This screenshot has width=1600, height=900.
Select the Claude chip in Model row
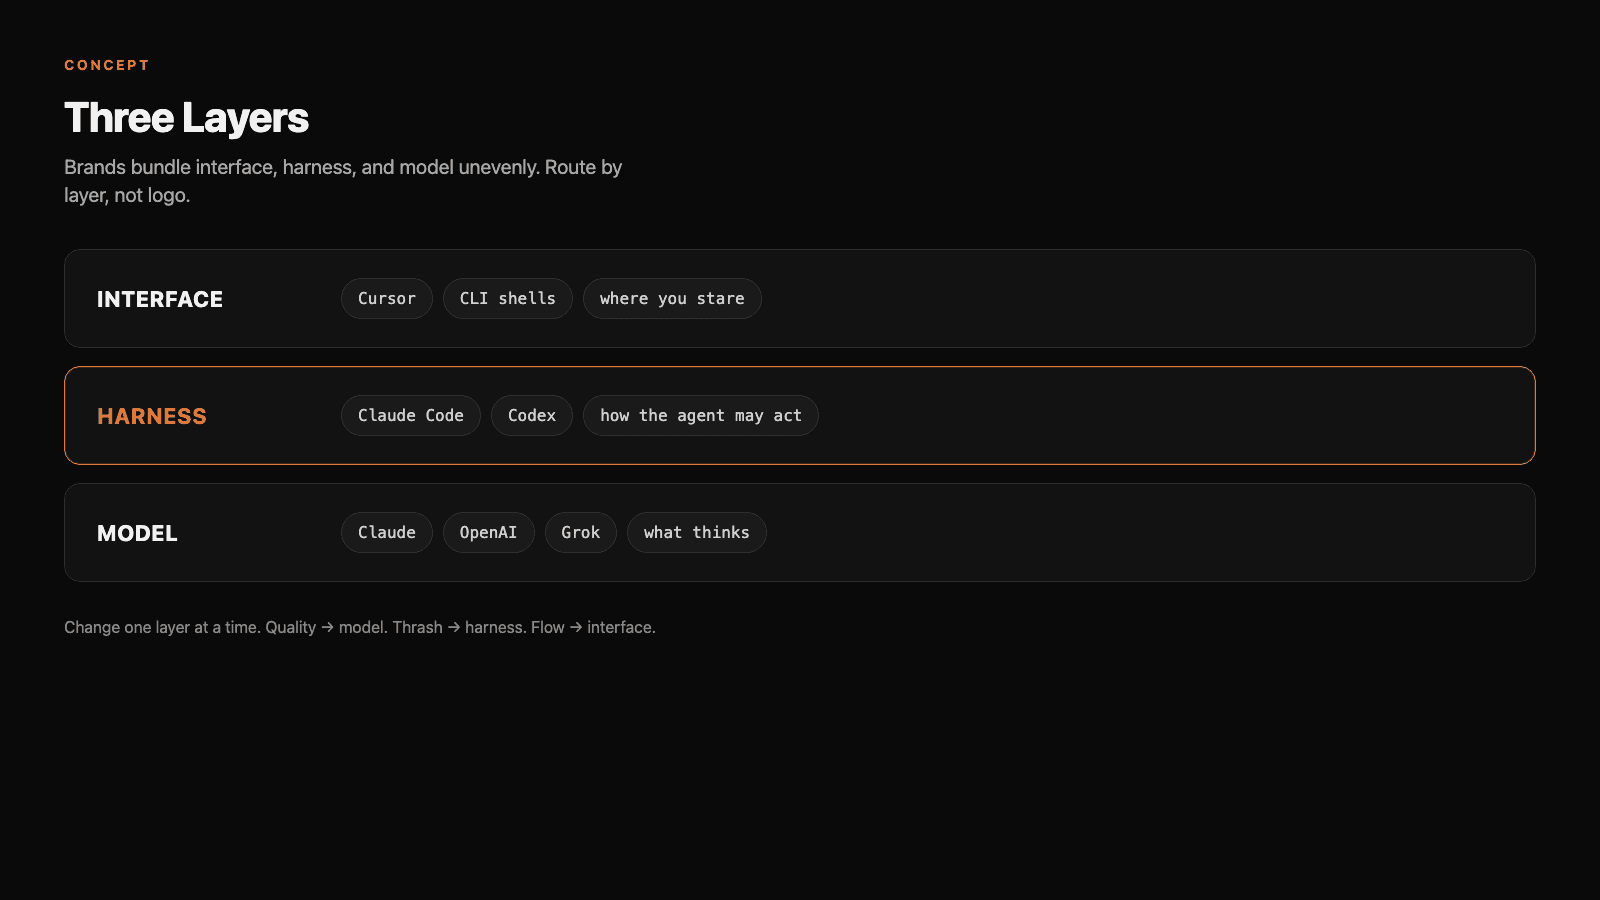pos(387,533)
